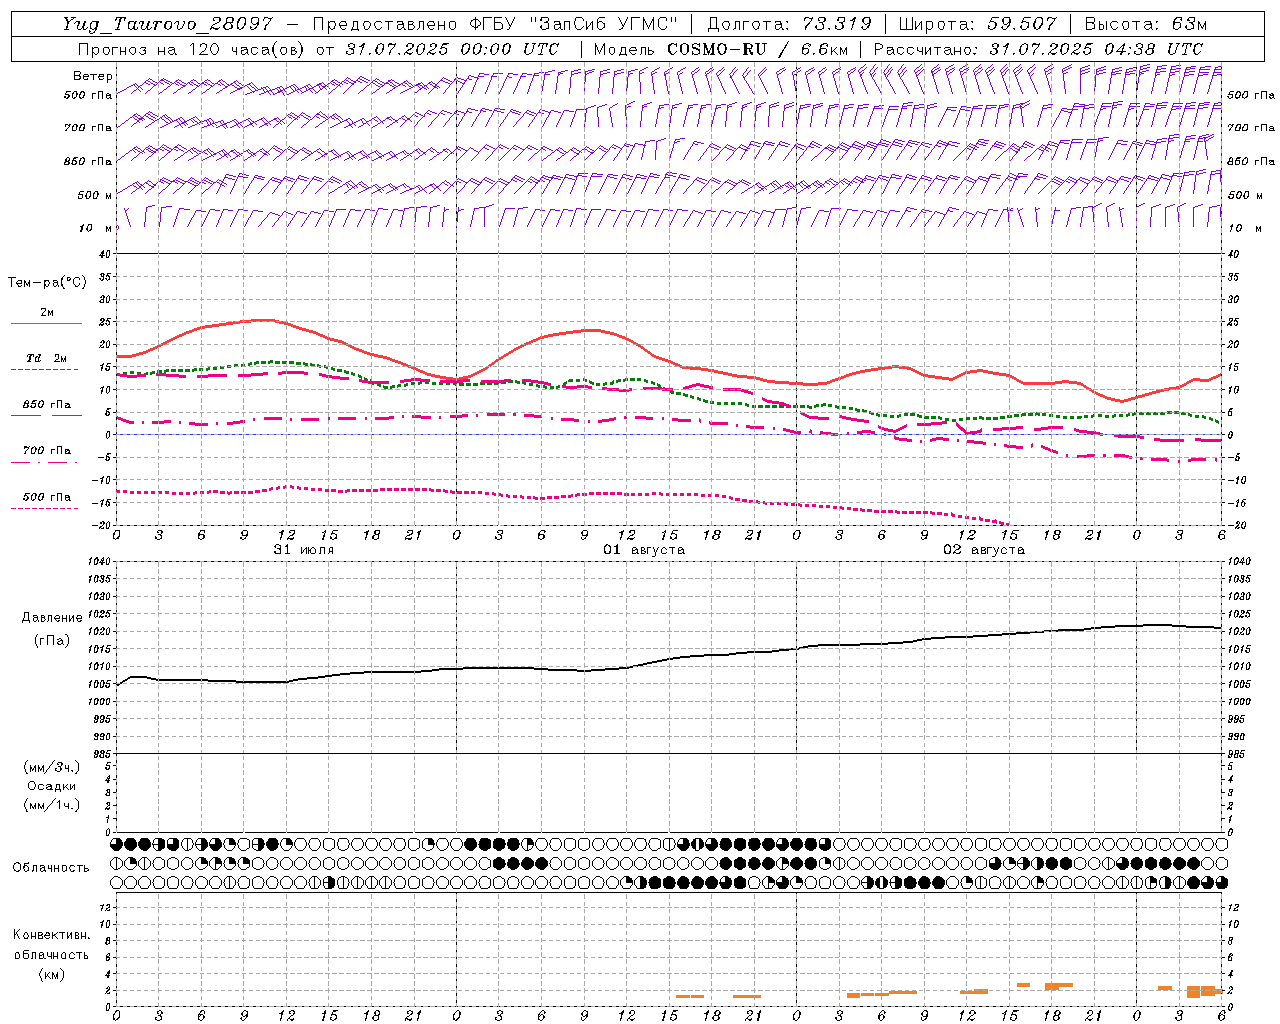This screenshot has width=1280, height=1024.
Task: Click the 850 гПа temperature legend entry
Action: click(46, 405)
